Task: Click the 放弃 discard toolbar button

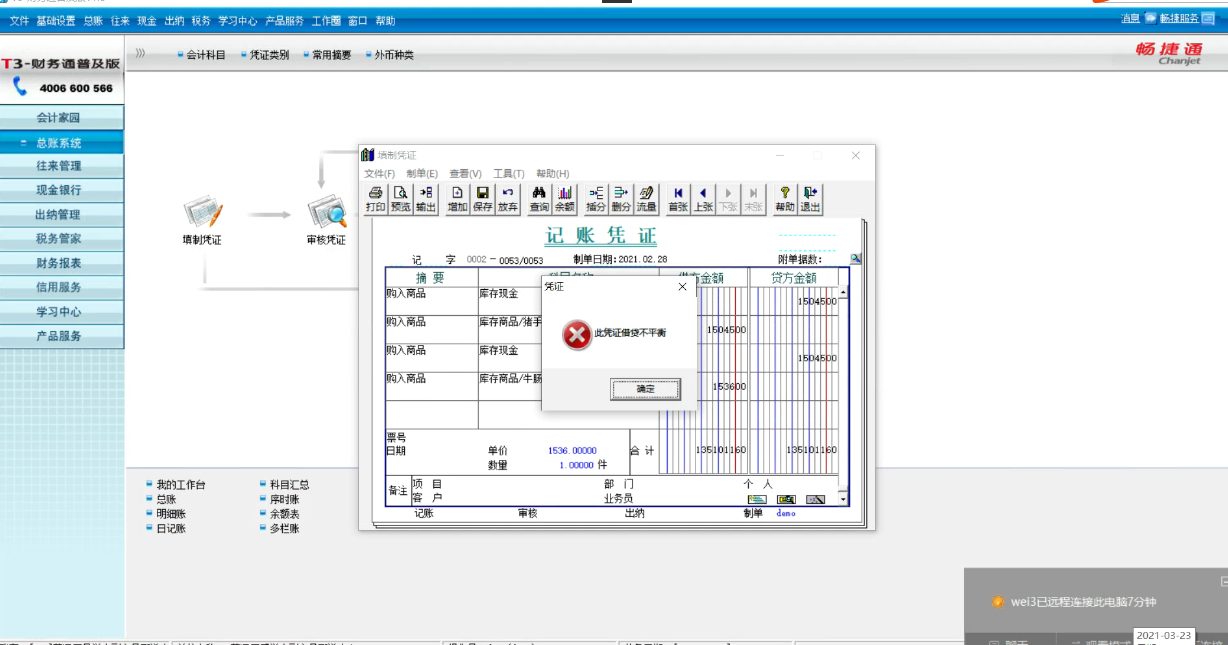Action: click(508, 199)
